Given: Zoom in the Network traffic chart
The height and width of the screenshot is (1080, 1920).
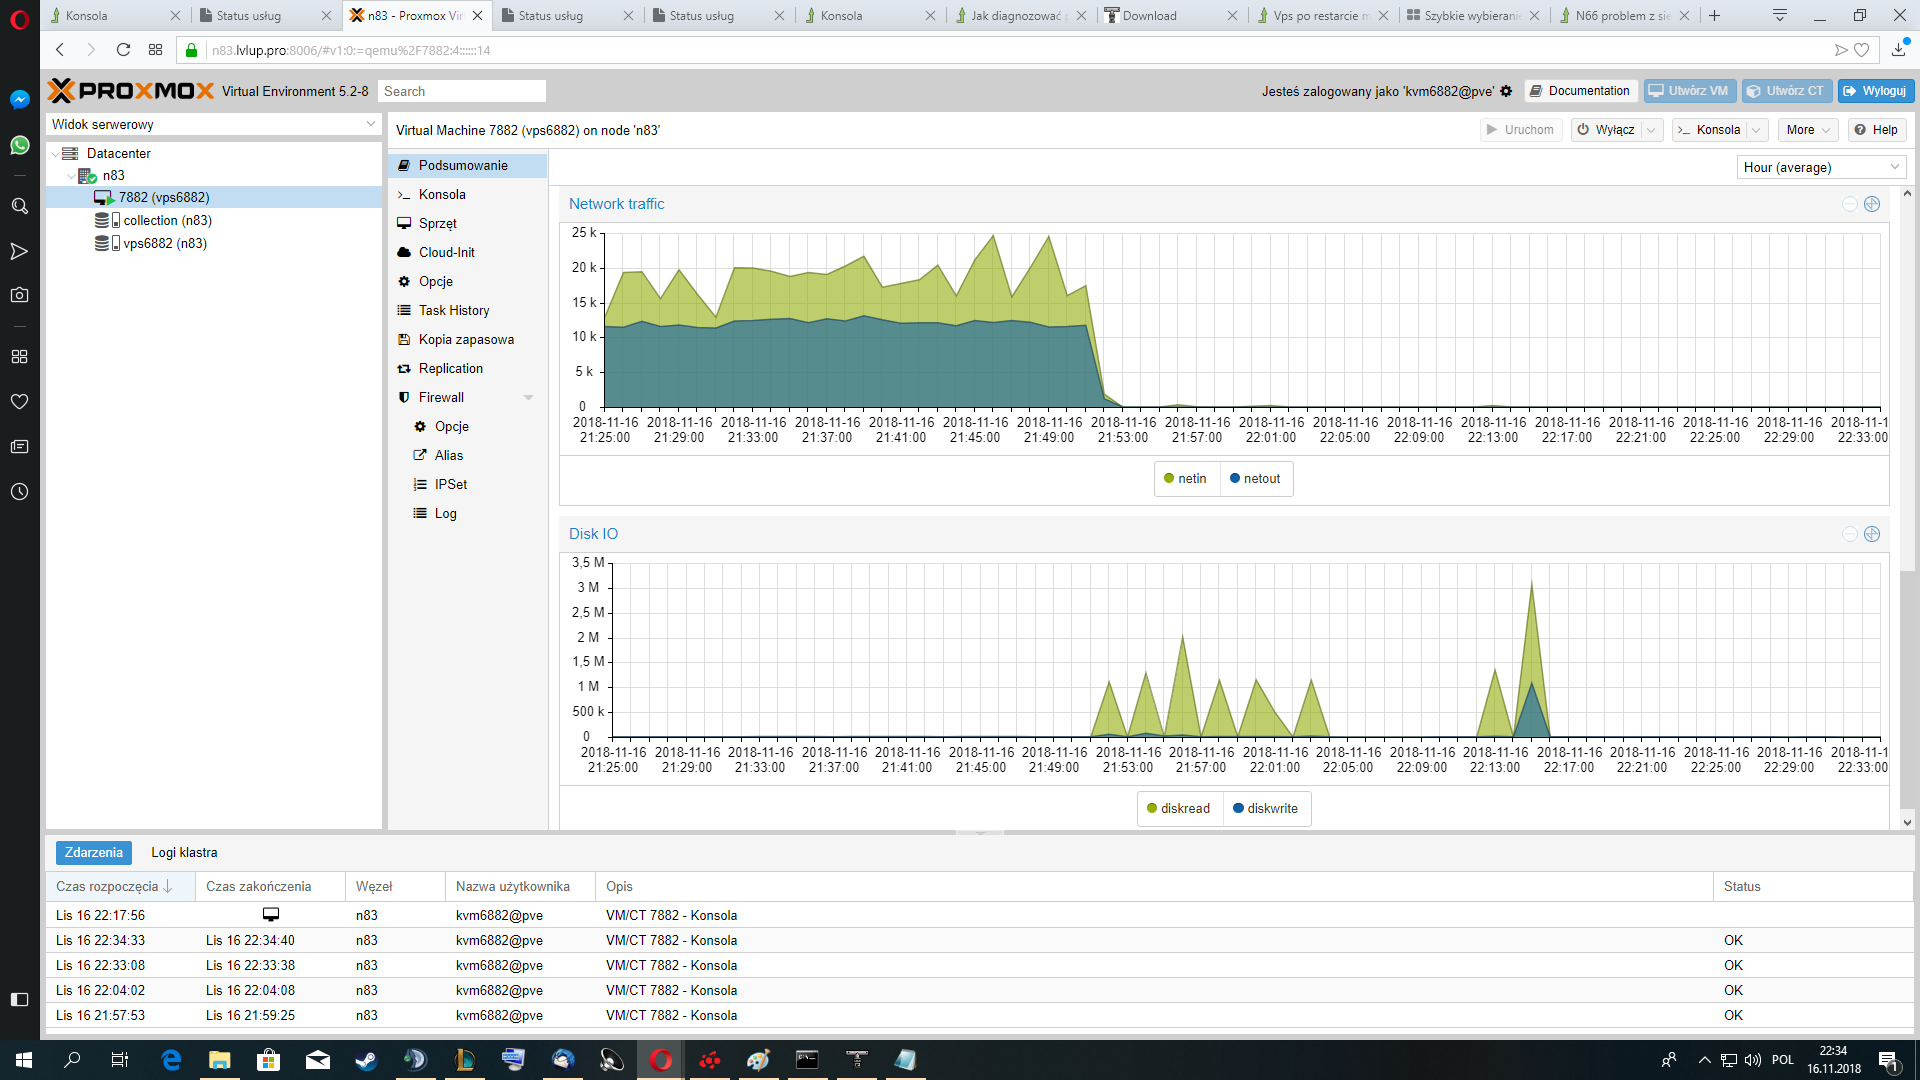Looking at the screenshot, I should coord(1872,204).
